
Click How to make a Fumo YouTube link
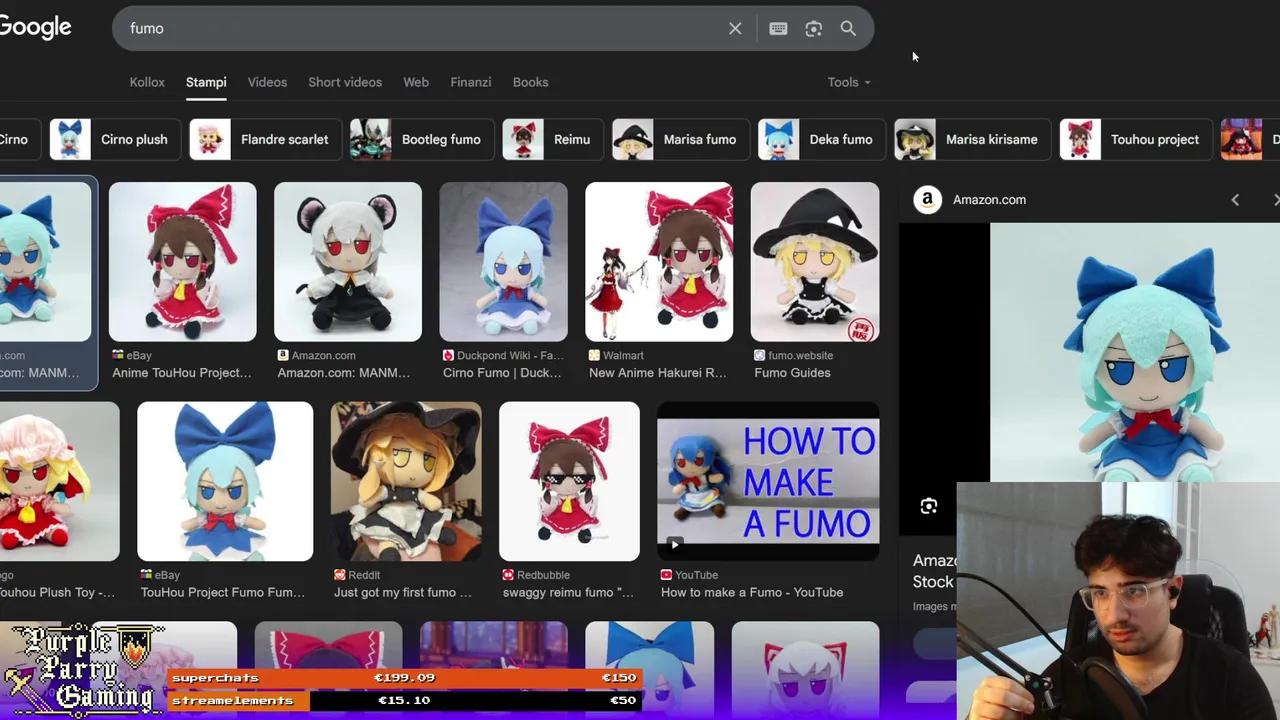click(752, 592)
